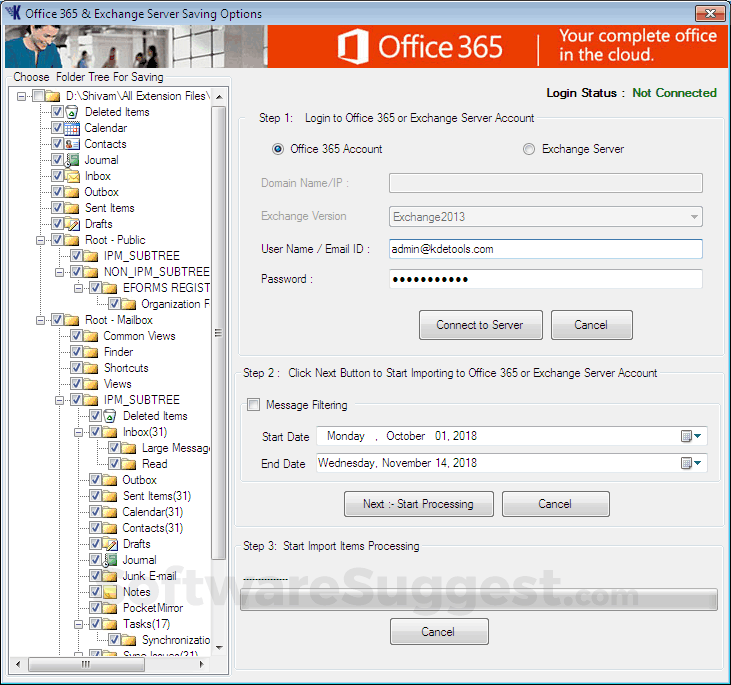Click the Journal icon under Mailbox IPM_SUBTREE

coord(110,560)
